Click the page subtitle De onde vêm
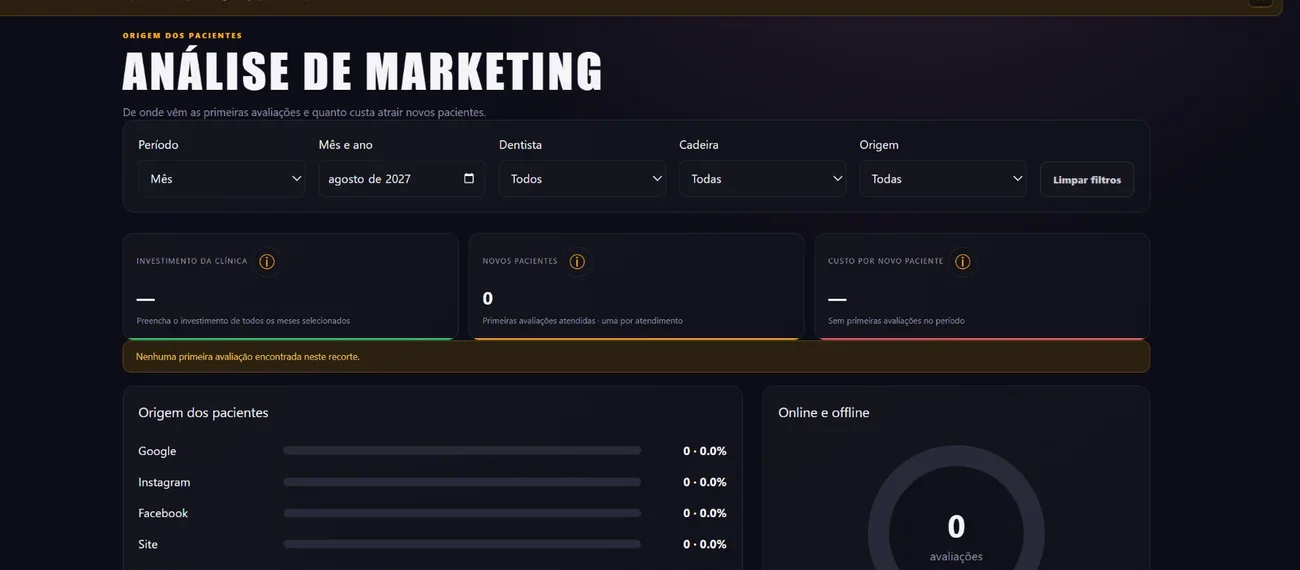This screenshot has height=570, width=1300. coord(304,112)
